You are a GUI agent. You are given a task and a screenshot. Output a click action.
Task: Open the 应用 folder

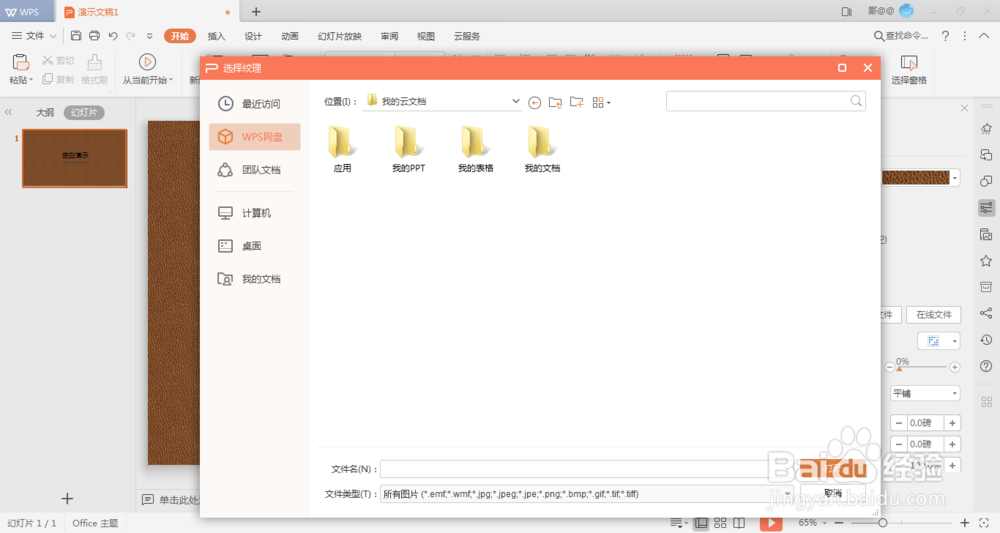[x=342, y=149]
